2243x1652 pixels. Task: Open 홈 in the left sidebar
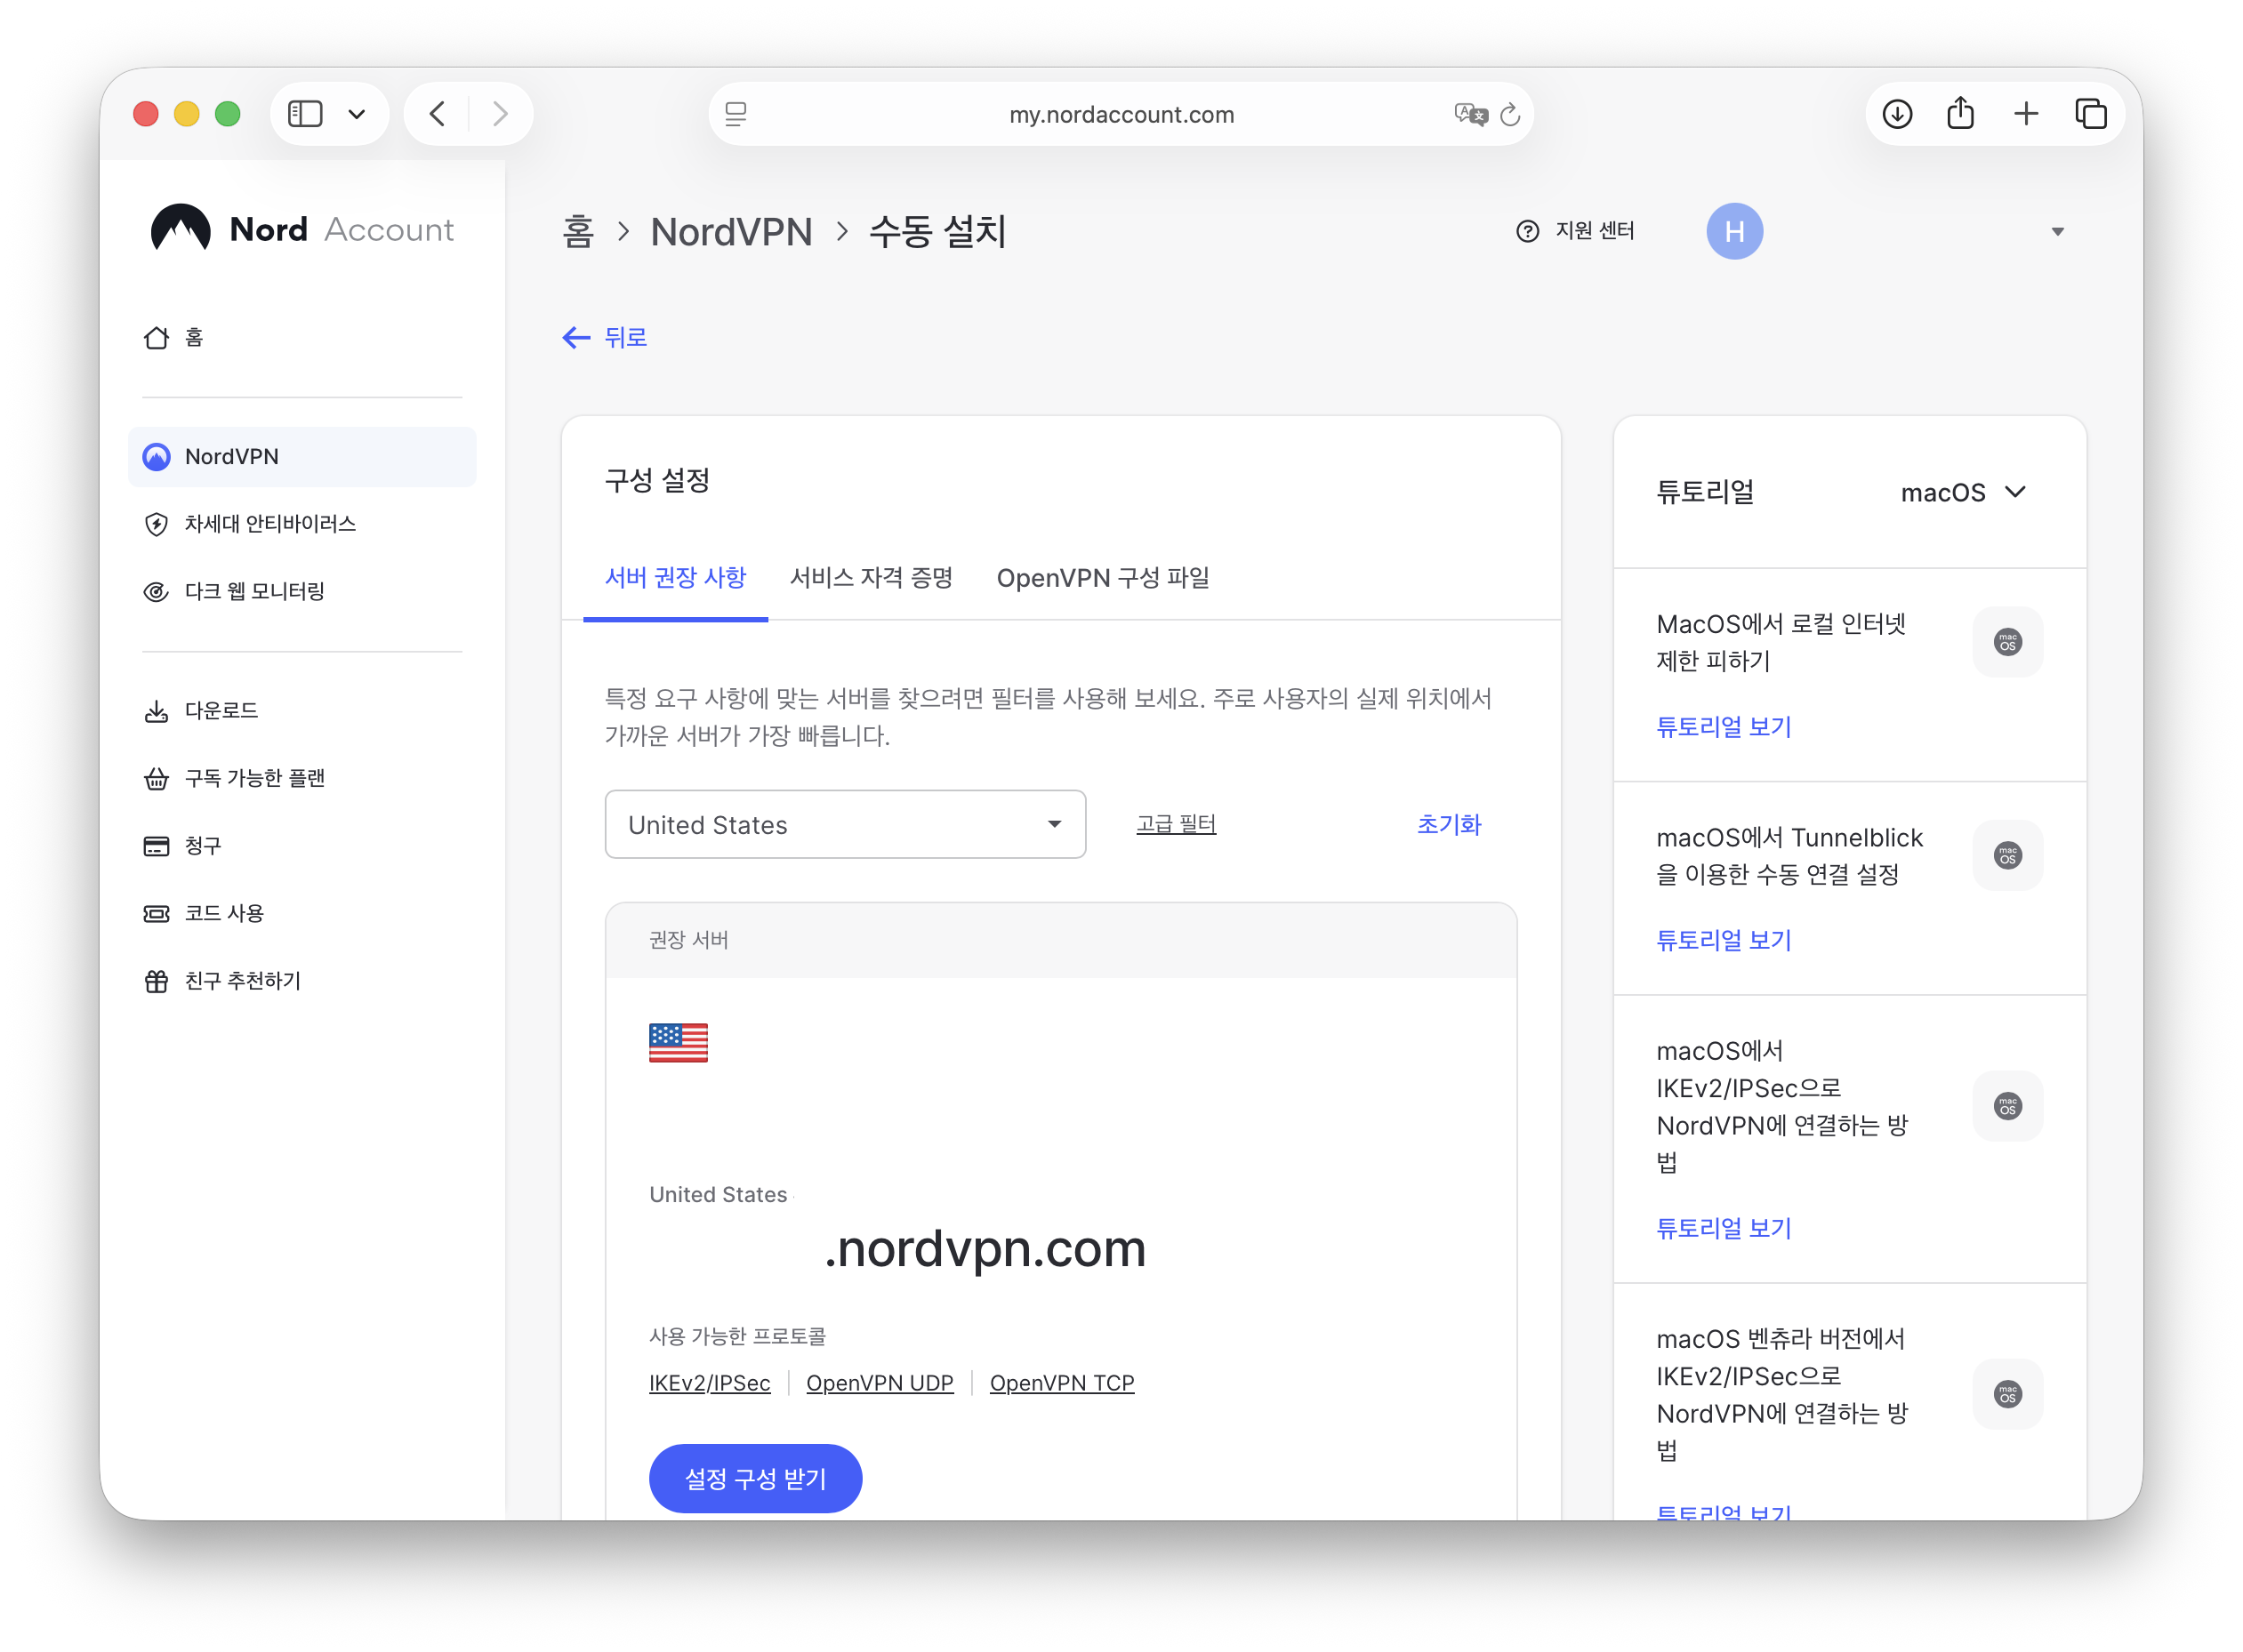[302, 338]
